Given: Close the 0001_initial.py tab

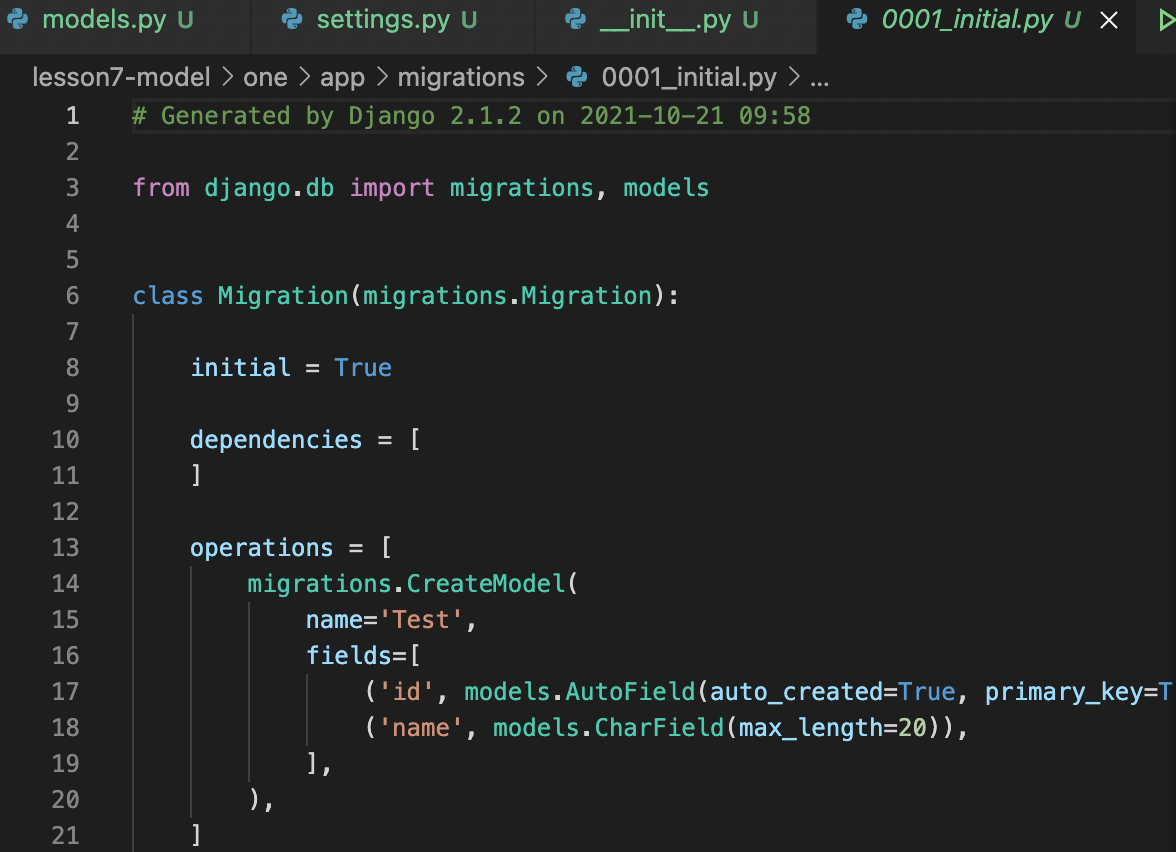Looking at the screenshot, I should 1108,20.
